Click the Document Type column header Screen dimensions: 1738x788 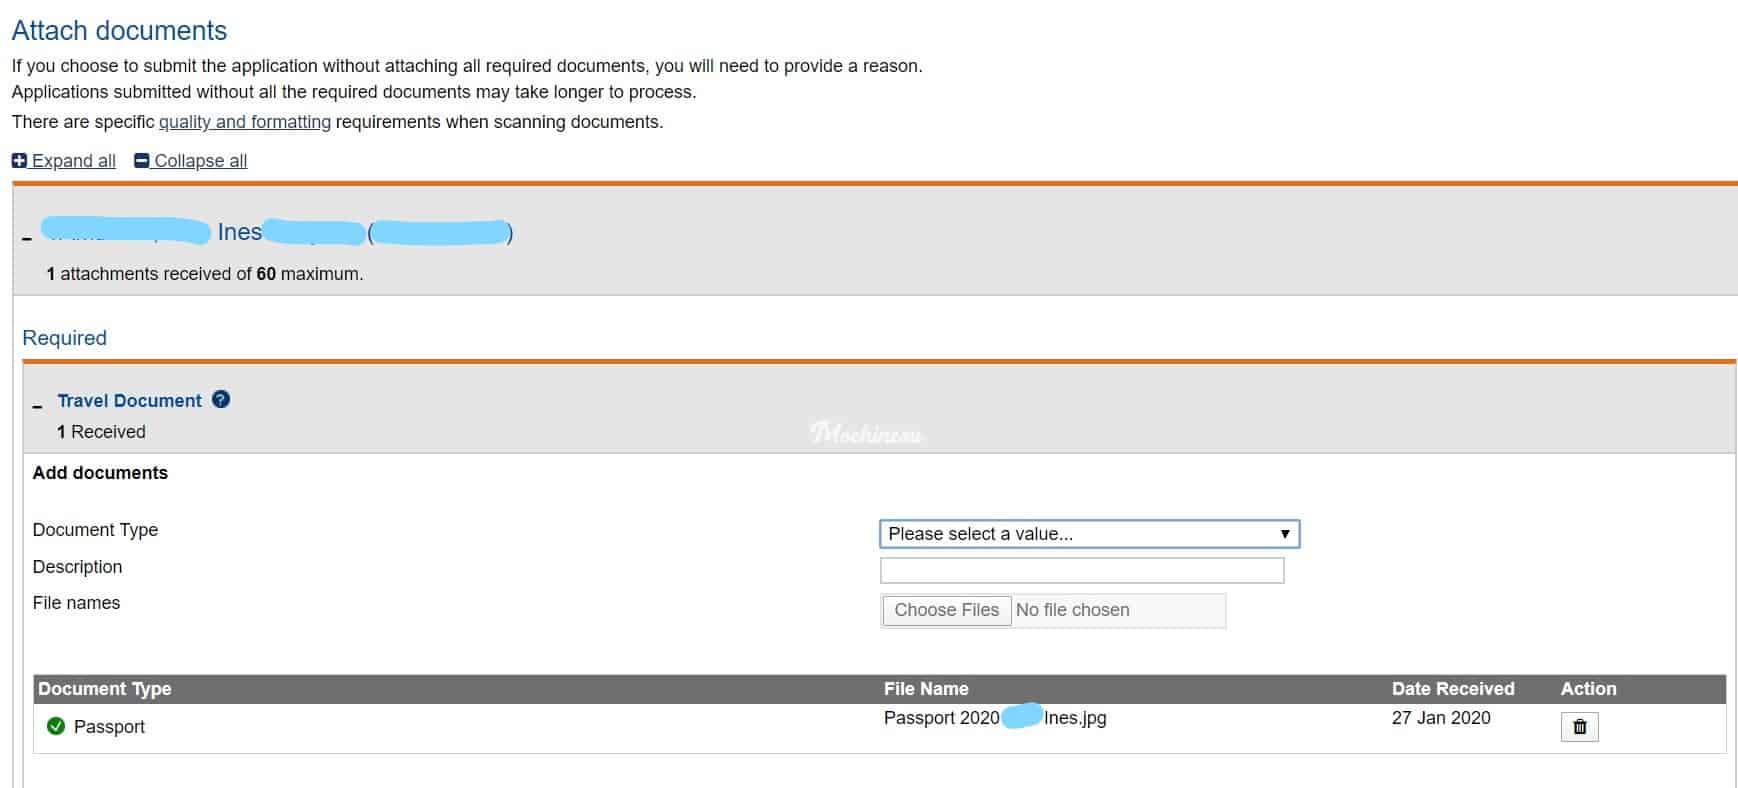[105, 689]
